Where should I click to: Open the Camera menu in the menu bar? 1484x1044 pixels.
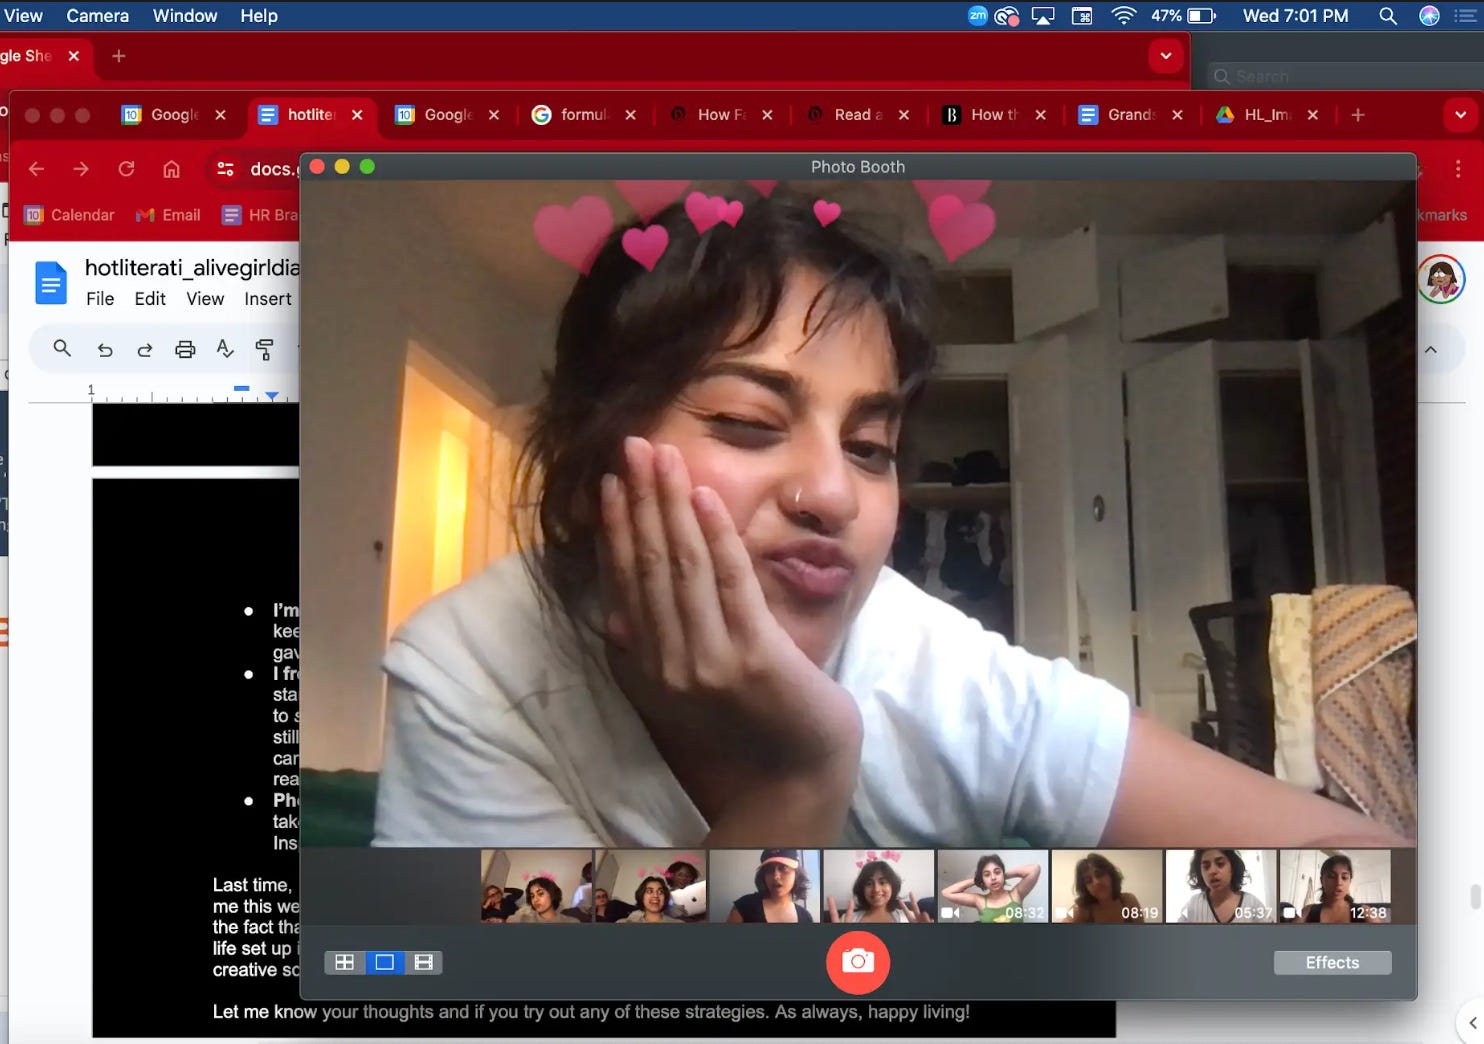click(97, 15)
